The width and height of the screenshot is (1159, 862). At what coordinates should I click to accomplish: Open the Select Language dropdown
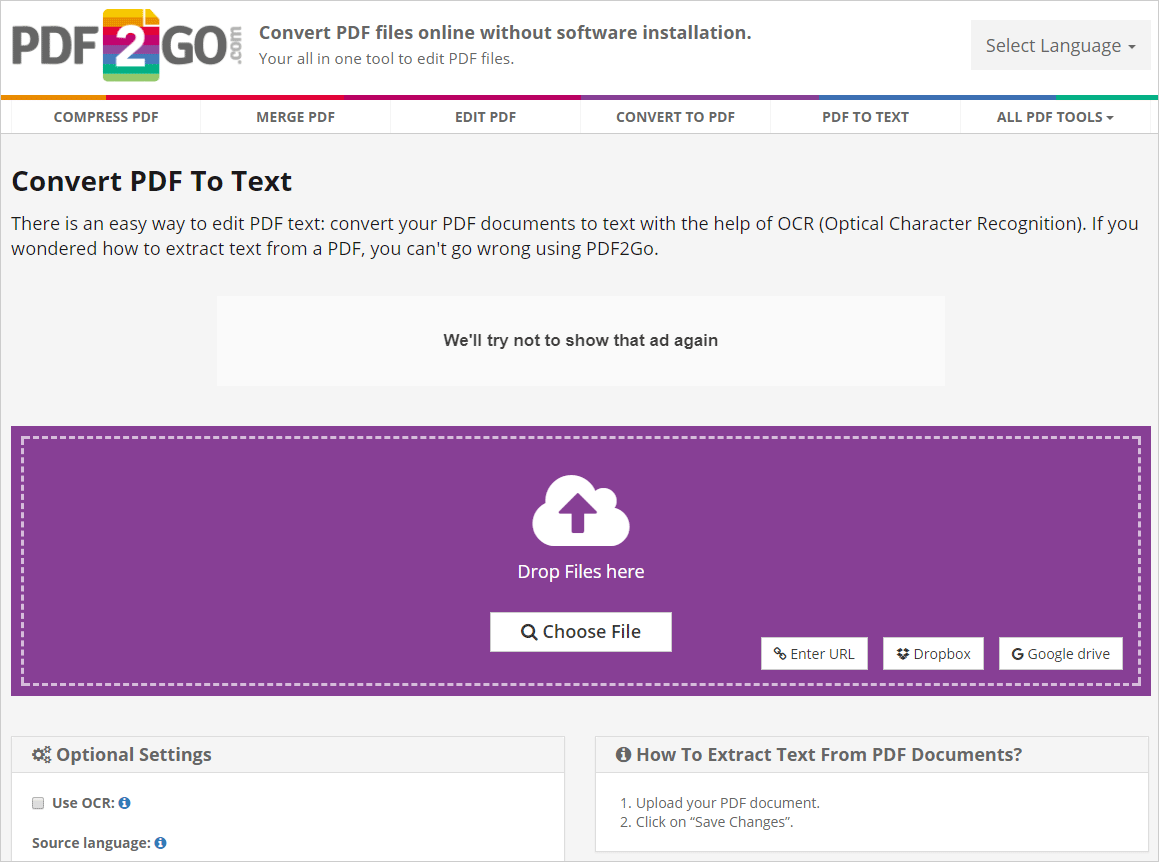point(1060,46)
